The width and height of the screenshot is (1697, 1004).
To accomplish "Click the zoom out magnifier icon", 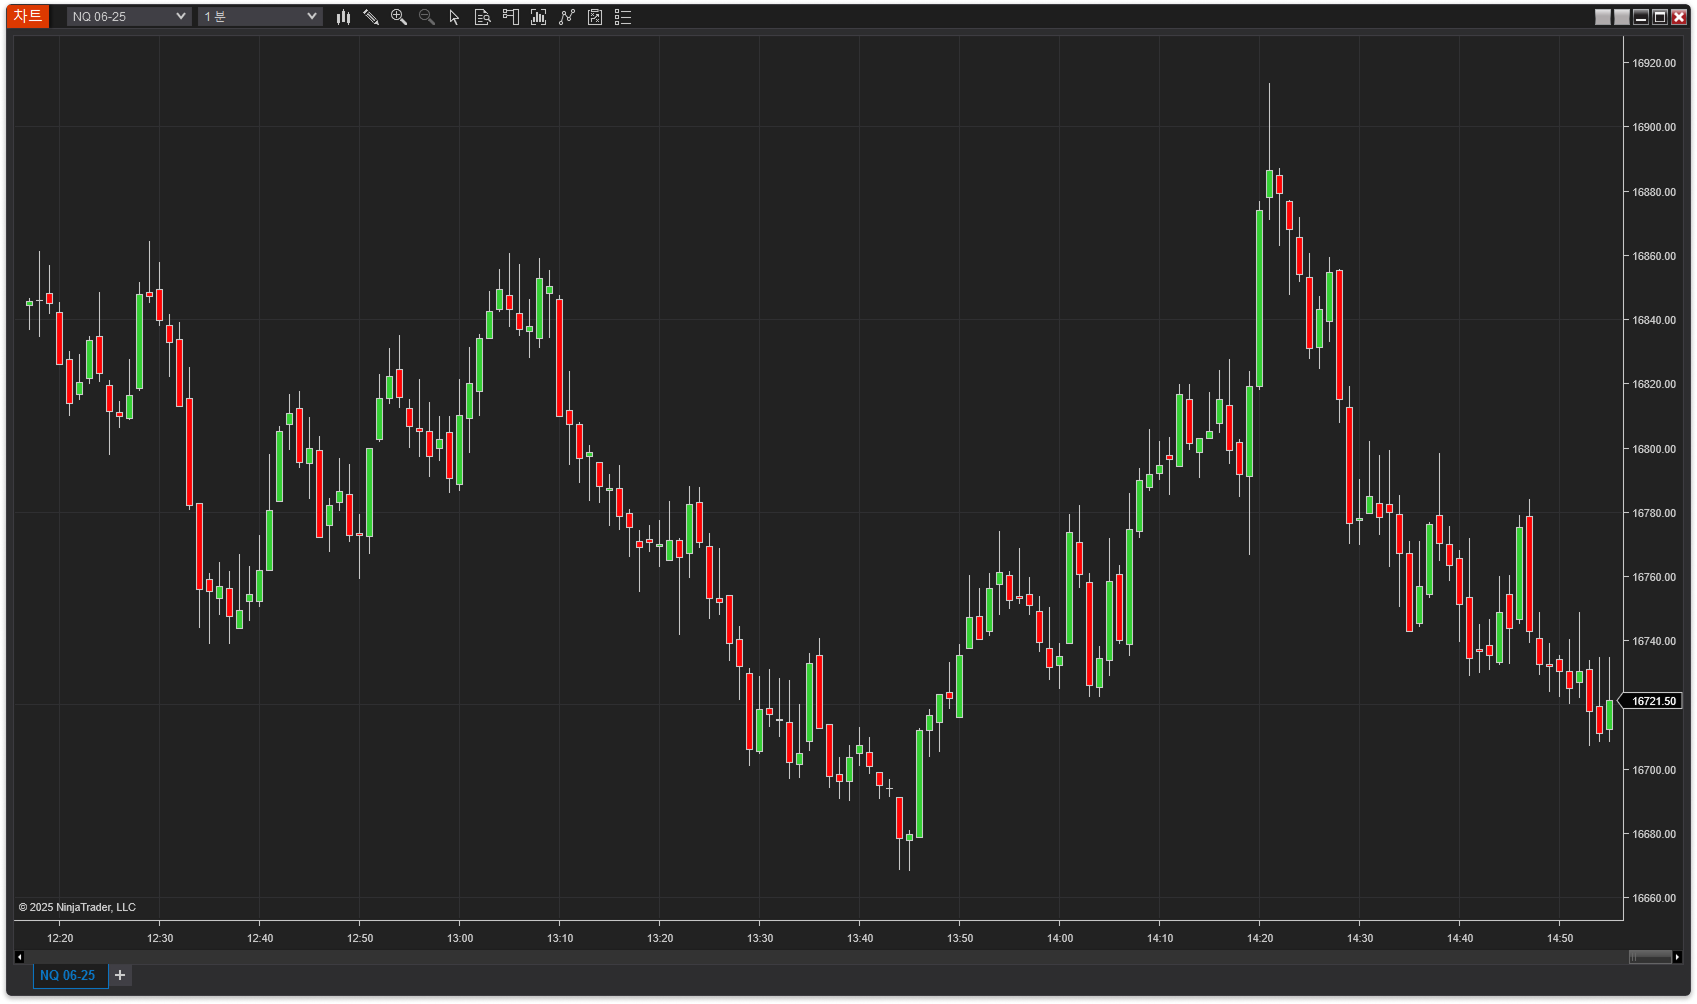I will [x=427, y=17].
